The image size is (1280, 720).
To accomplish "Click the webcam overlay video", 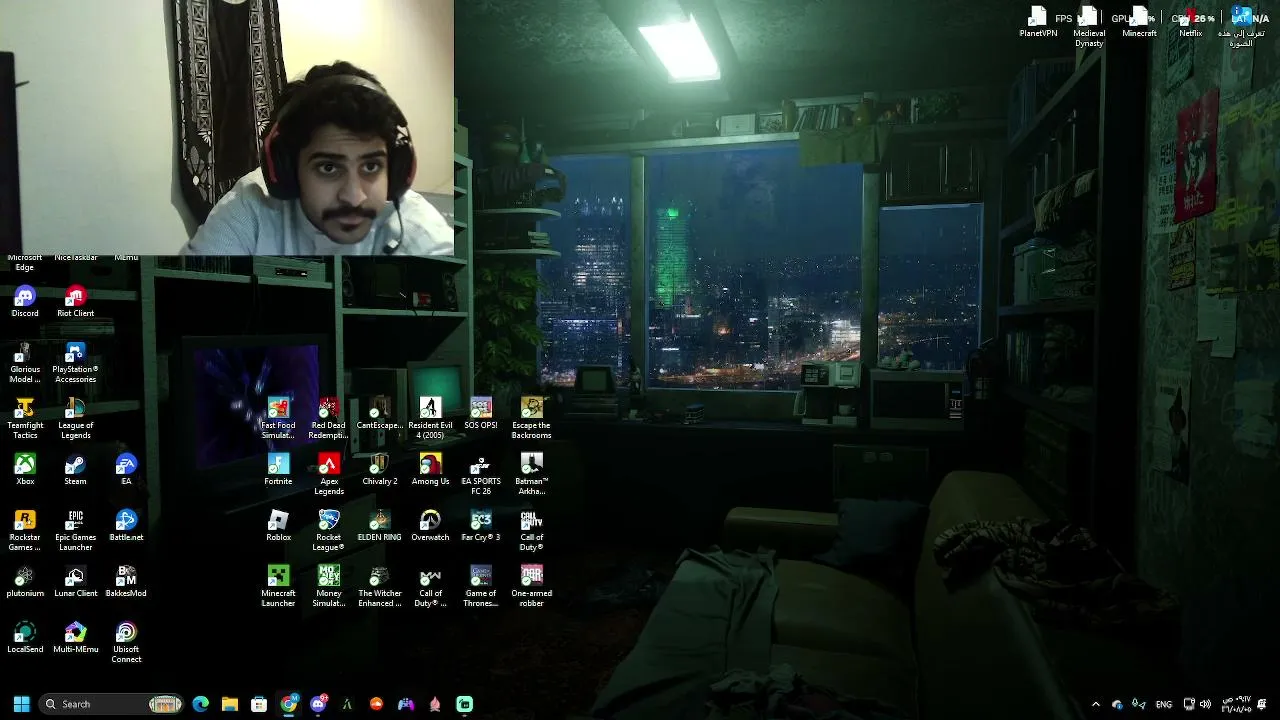I will point(227,127).
